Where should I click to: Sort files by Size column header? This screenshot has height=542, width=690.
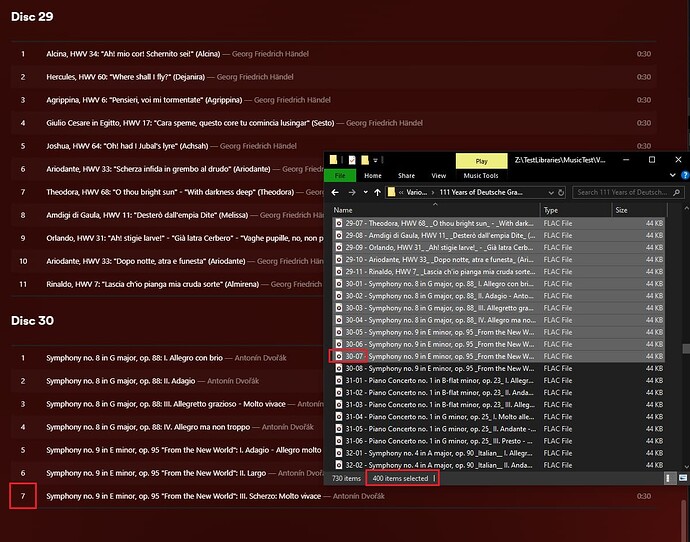coord(639,210)
